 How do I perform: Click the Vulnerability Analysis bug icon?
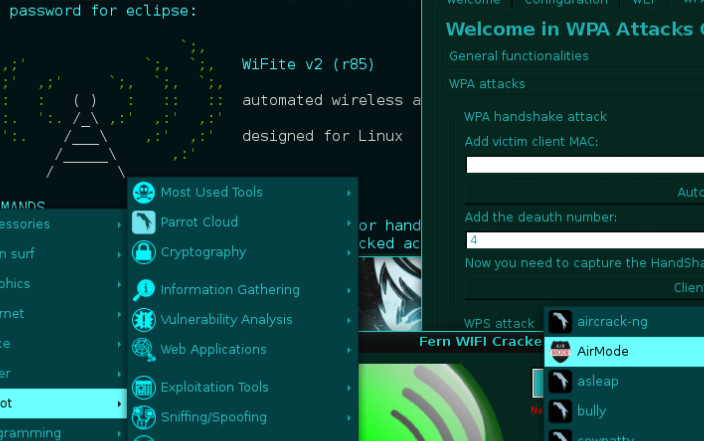coord(144,320)
